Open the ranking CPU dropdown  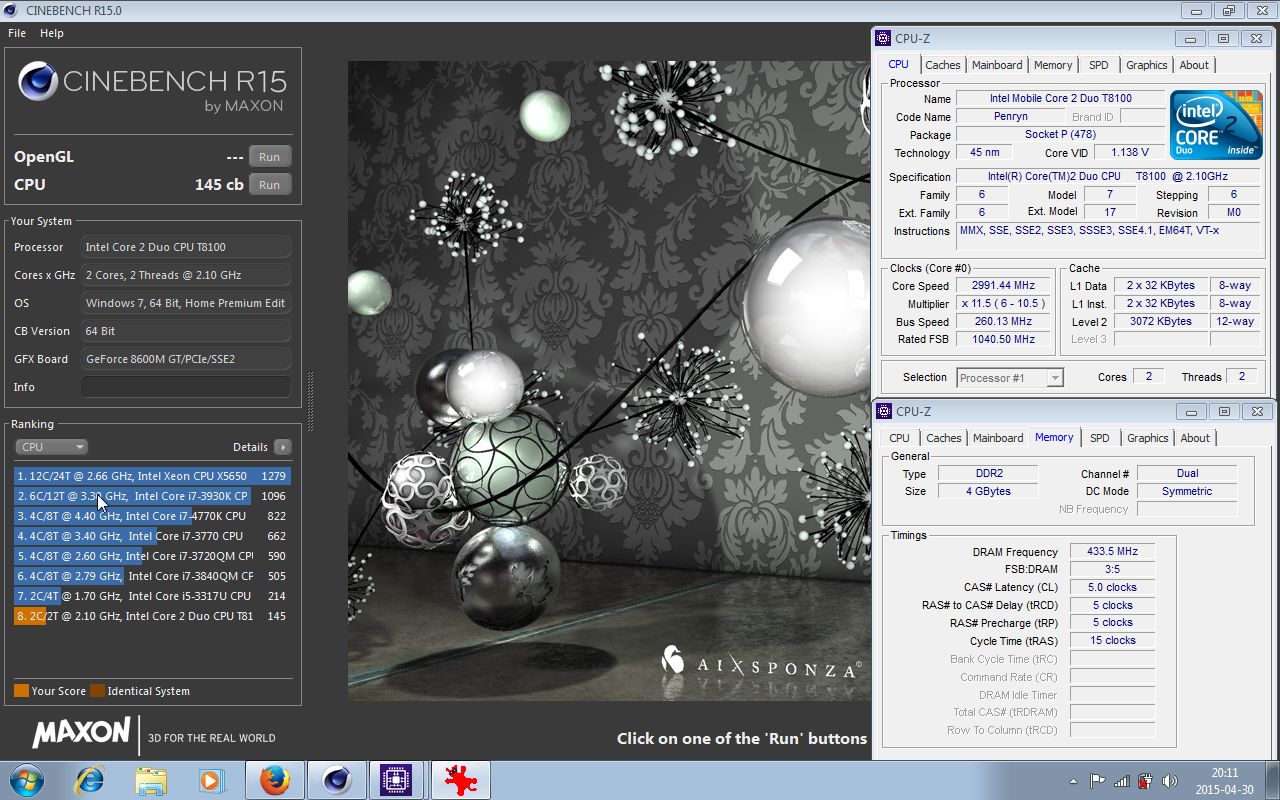51,447
